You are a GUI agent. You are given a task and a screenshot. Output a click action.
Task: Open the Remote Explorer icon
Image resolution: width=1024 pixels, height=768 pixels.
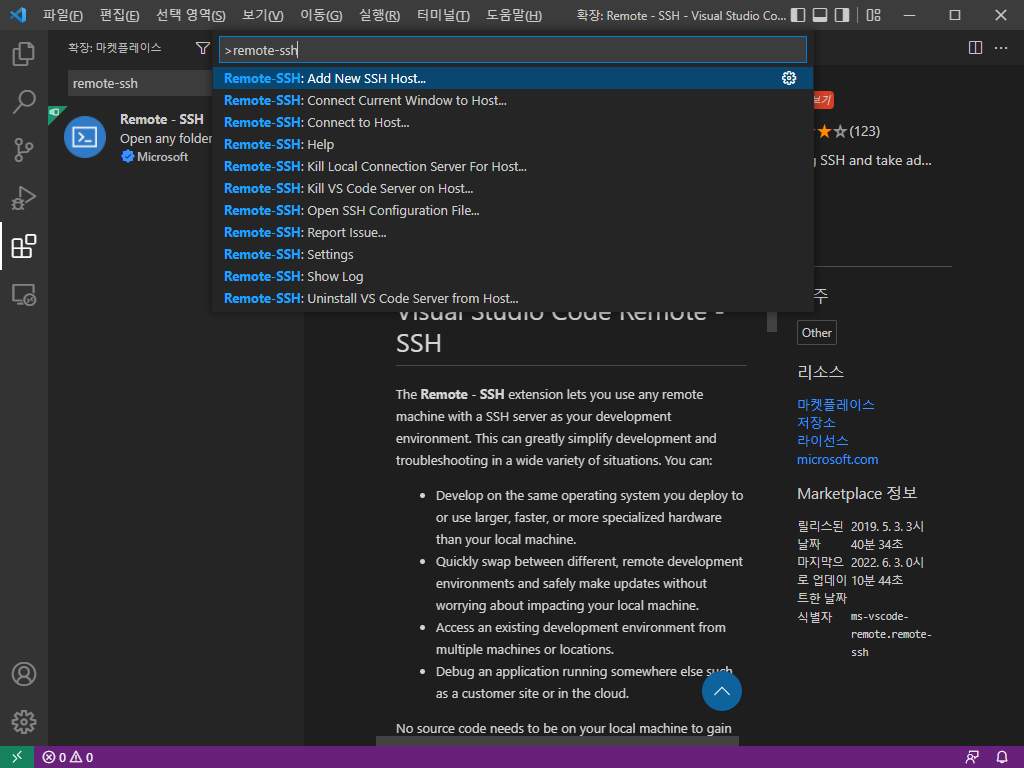pyautogui.click(x=24, y=295)
